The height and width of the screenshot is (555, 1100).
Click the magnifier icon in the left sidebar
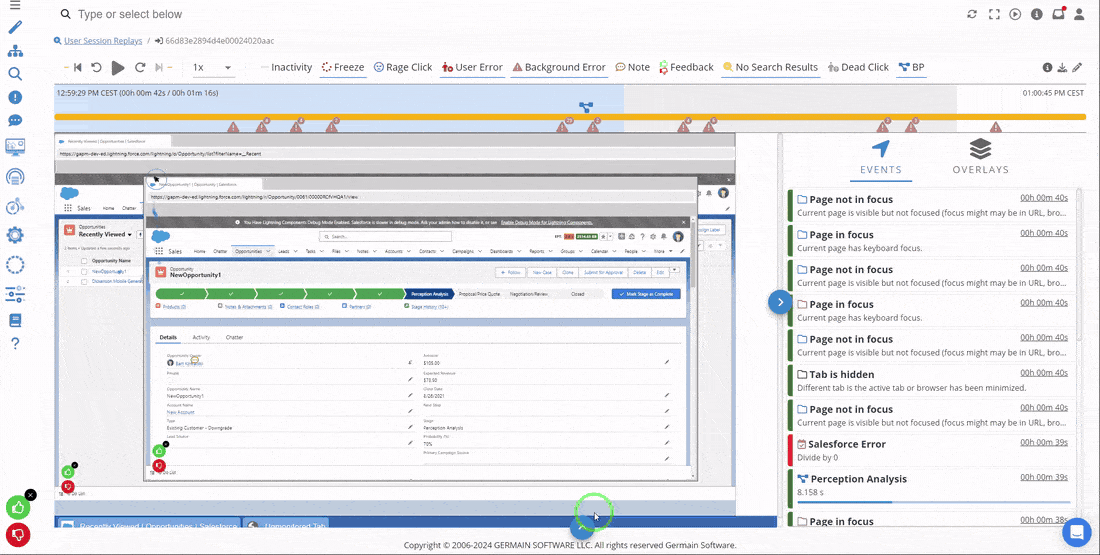click(15, 74)
